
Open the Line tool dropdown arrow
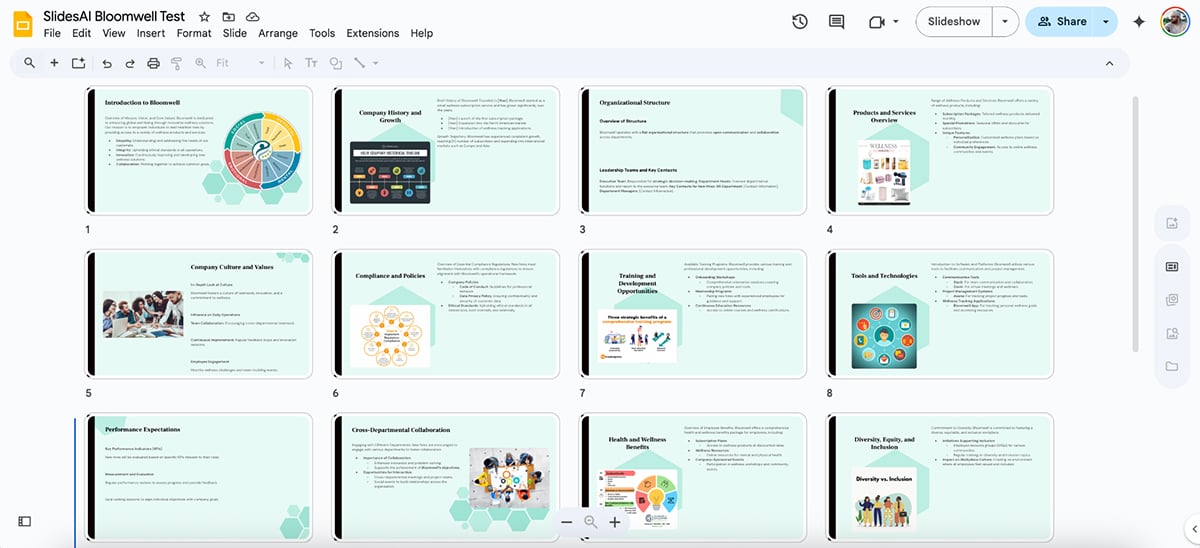(376, 63)
